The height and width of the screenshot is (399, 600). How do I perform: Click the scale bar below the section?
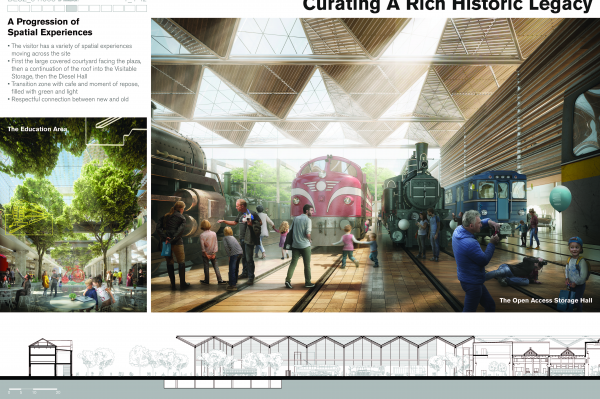tap(34, 390)
